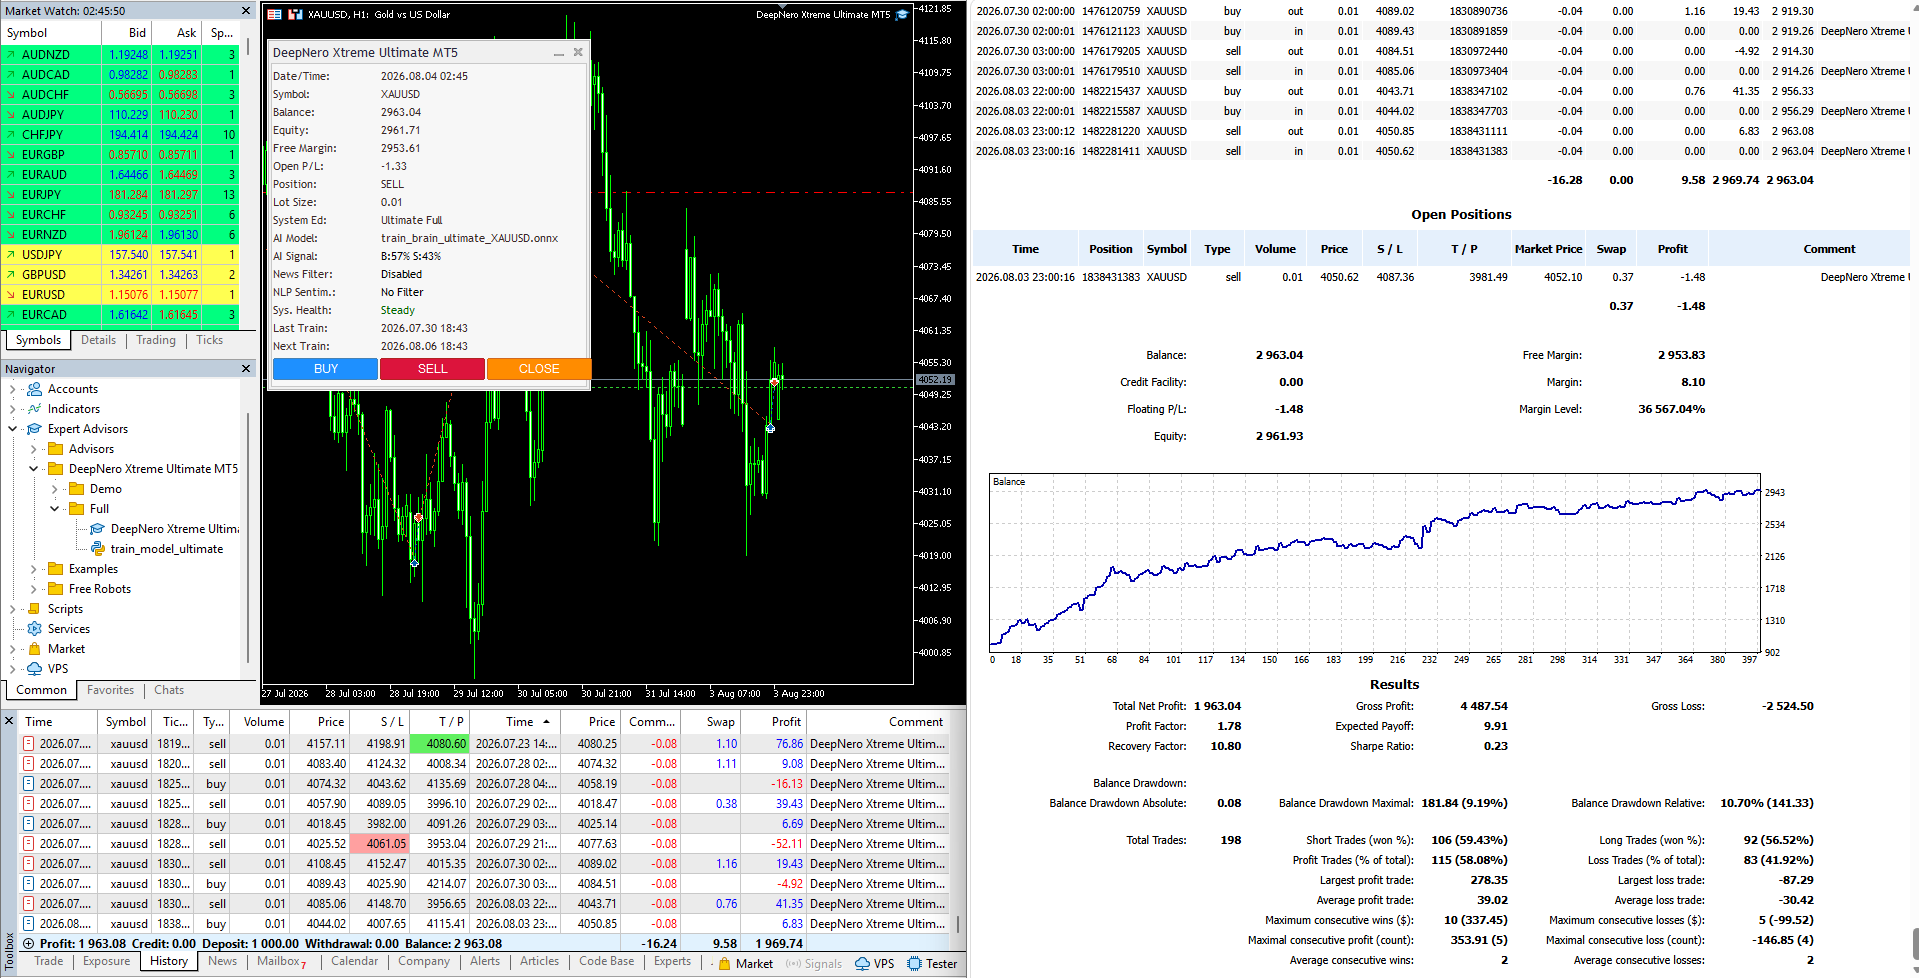The image size is (1919, 978).
Task: Open the Calendar tab in Toolbox
Action: coord(354,961)
